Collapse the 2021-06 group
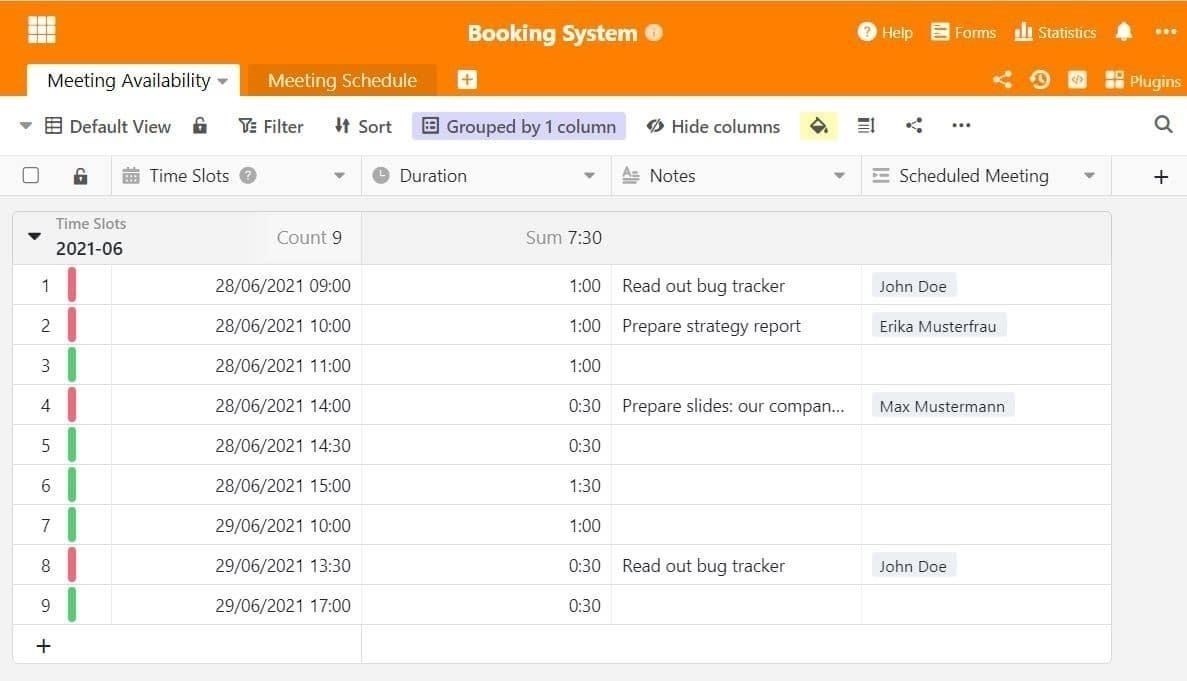The height and width of the screenshot is (681, 1187). coord(34,236)
